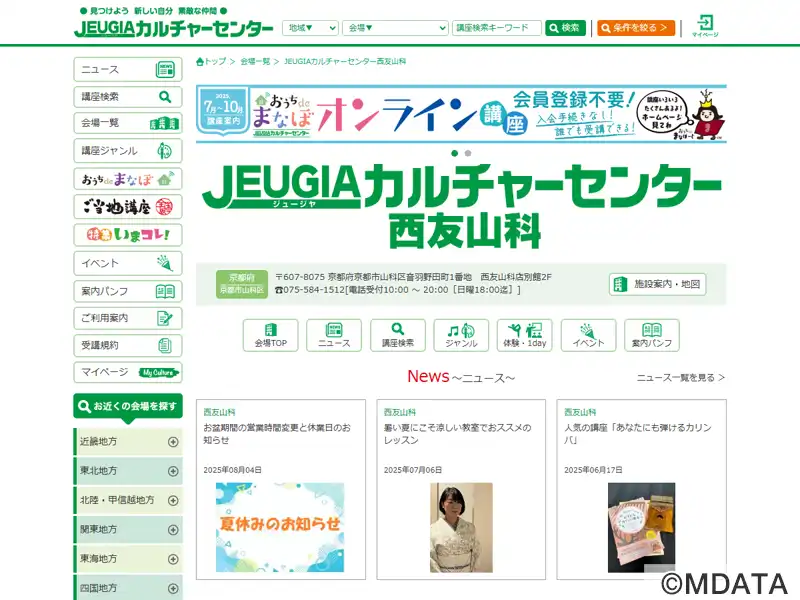
Task: Open ご利用案内 in the left sidebar
Action: [128, 318]
